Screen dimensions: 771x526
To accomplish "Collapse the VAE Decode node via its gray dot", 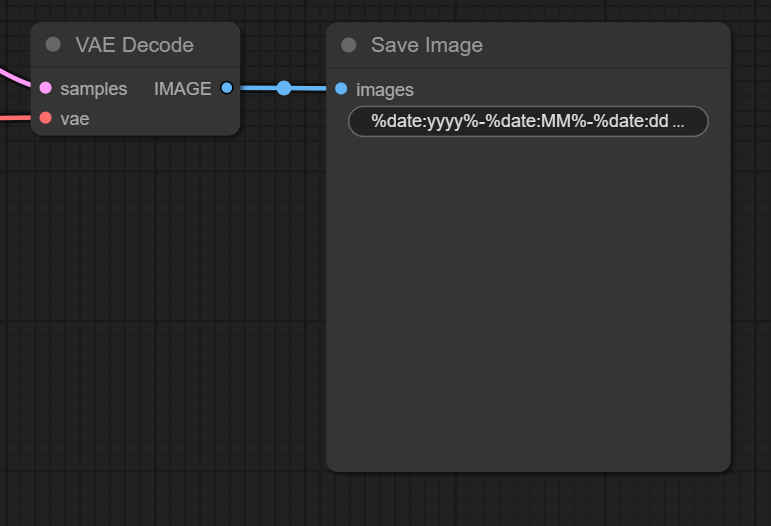I will pyautogui.click(x=53, y=45).
